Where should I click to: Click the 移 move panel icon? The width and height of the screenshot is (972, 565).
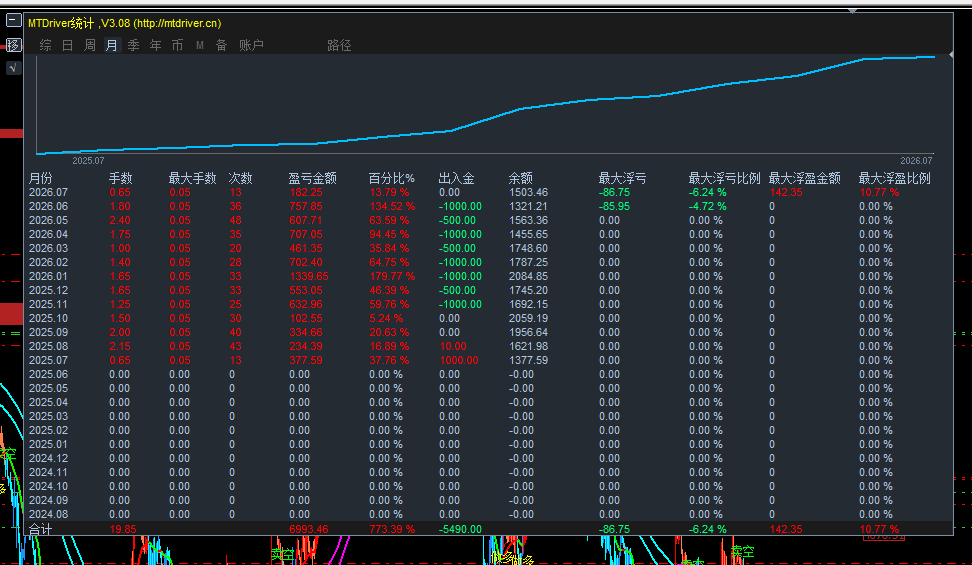(13, 45)
